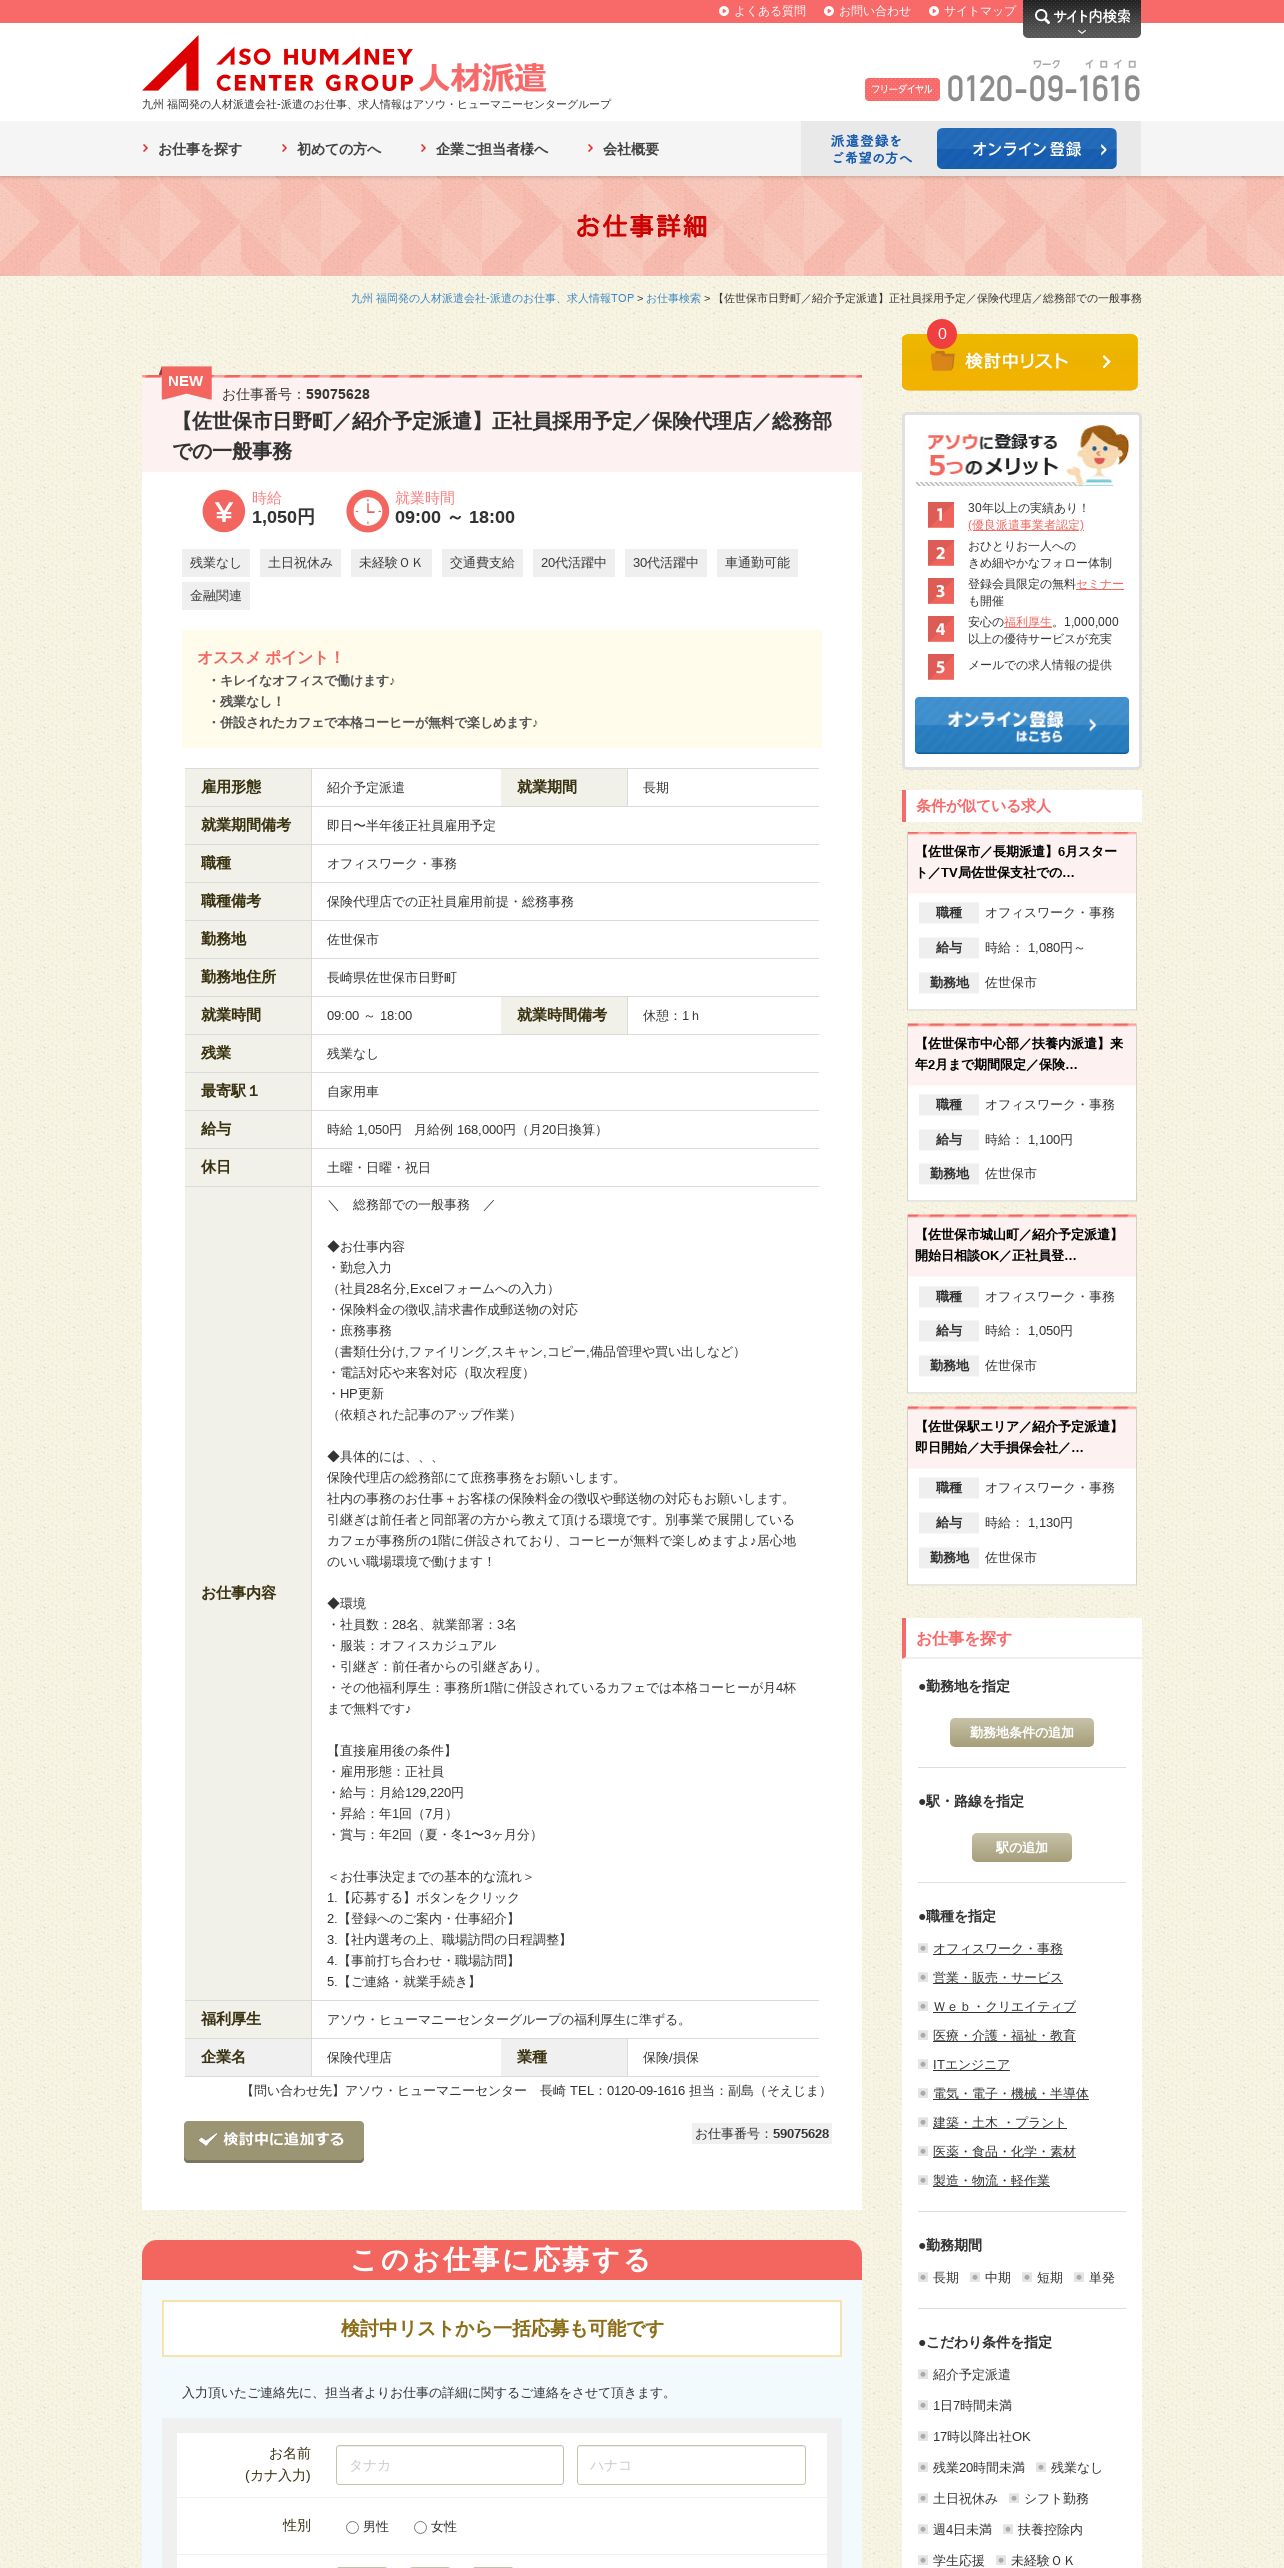1284x2568 pixels.
Task: Select 医療・介護・福祉・教育 job type
Action: (x=1004, y=2035)
